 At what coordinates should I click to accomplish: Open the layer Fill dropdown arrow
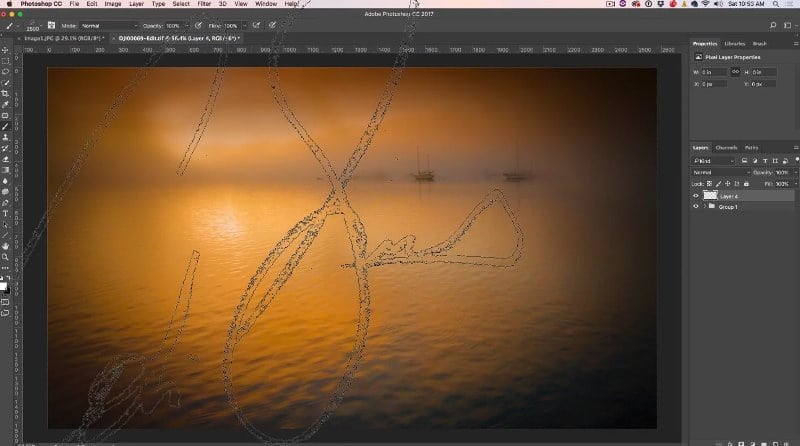click(794, 184)
